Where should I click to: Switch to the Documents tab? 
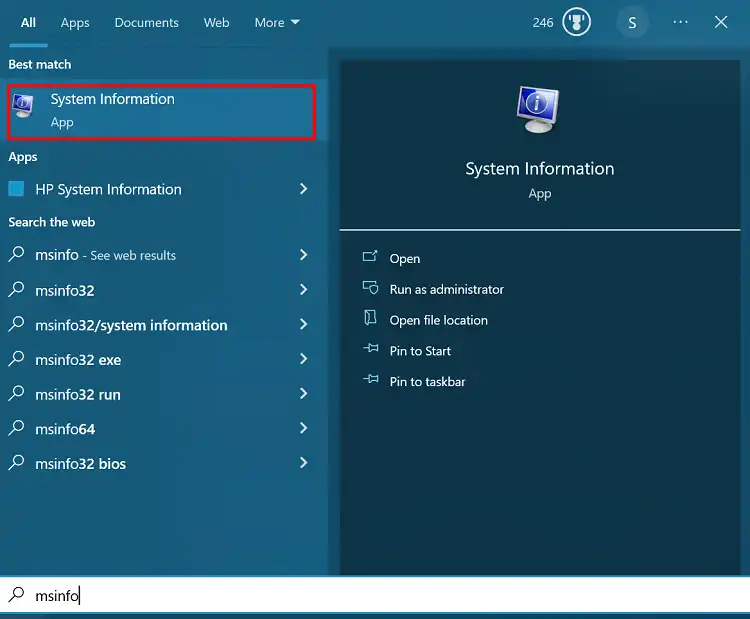point(146,22)
